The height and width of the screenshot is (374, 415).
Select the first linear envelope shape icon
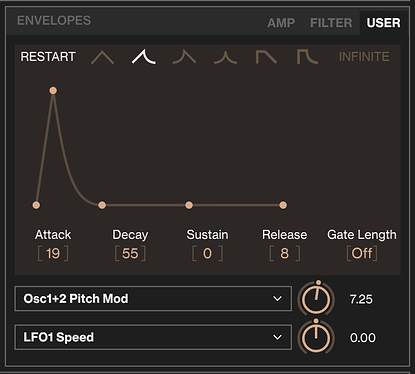(x=103, y=57)
